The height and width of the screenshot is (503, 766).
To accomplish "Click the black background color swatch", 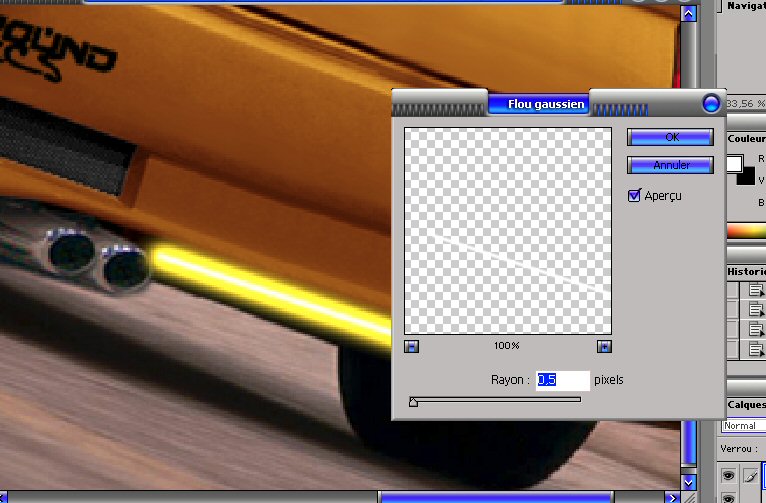I will point(746,176).
